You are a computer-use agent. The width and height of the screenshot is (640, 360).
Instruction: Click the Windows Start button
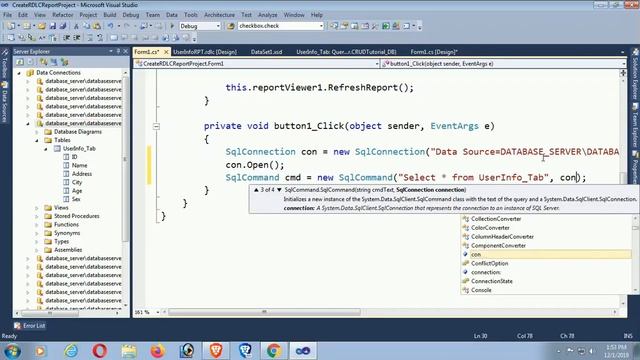[12, 351]
